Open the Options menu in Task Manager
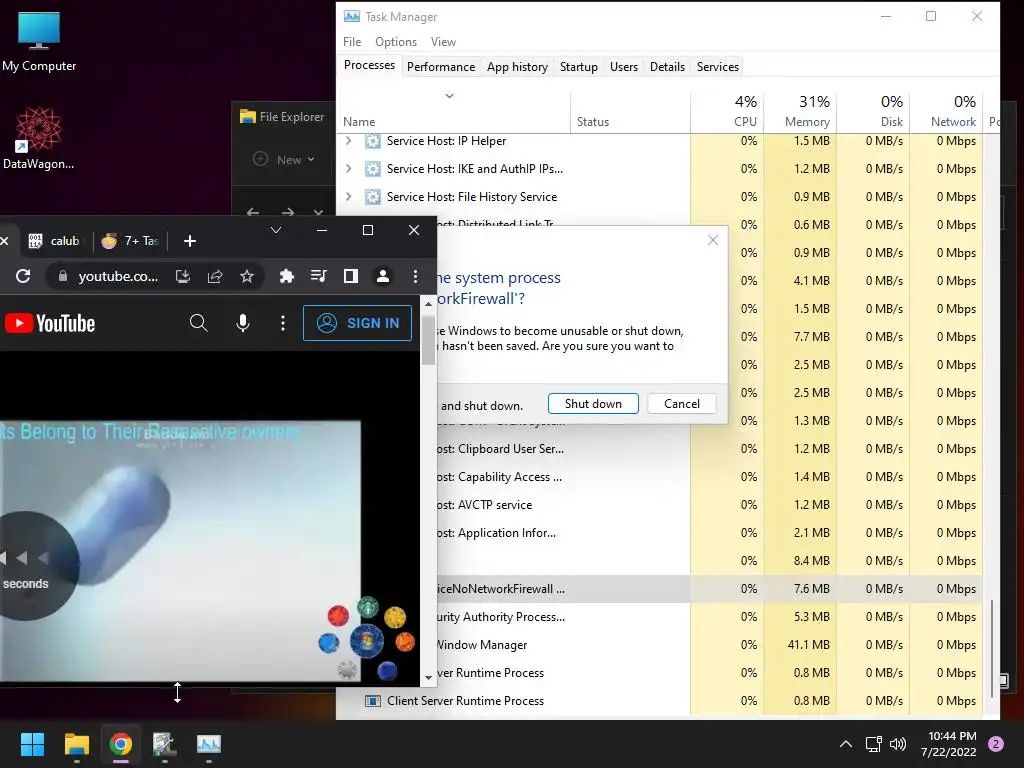The height and width of the screenshot is (768, 1024). click(x=396, y=42)
